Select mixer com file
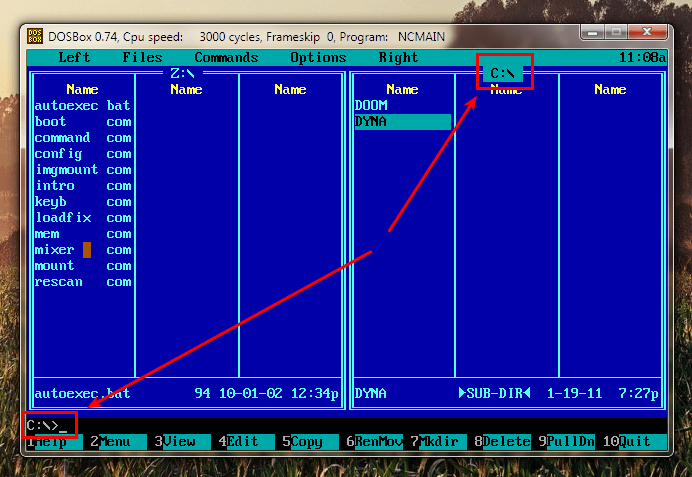692x477 pixels. coord(83,250)
